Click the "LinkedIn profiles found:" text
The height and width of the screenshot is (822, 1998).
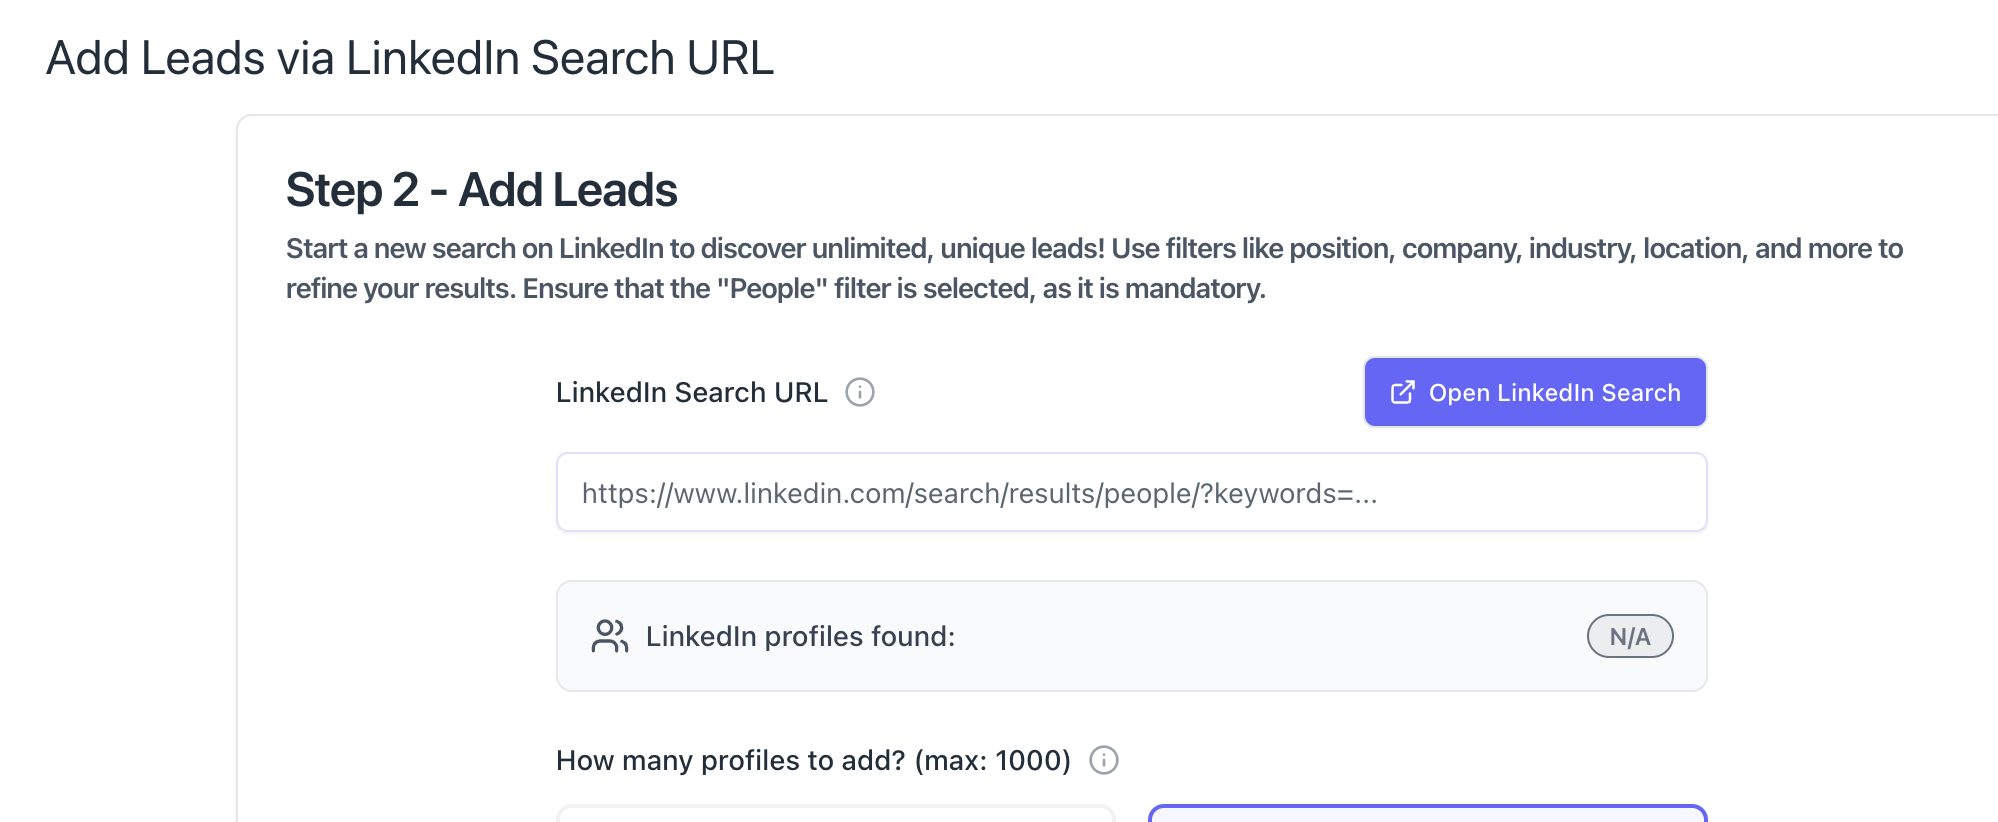pos(800,636)
